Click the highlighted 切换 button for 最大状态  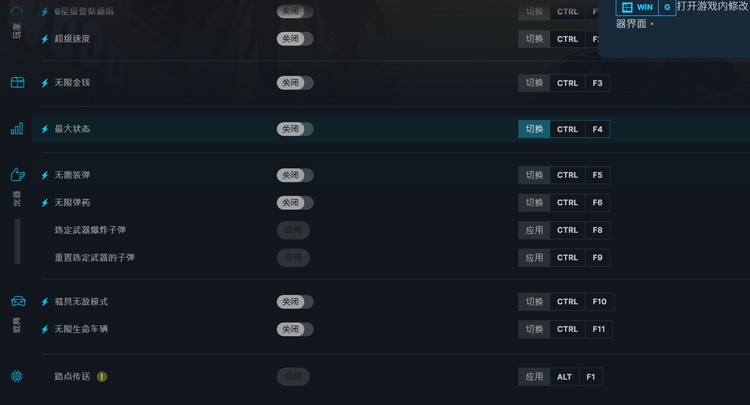pyautogui.click(x=534, y=129)
